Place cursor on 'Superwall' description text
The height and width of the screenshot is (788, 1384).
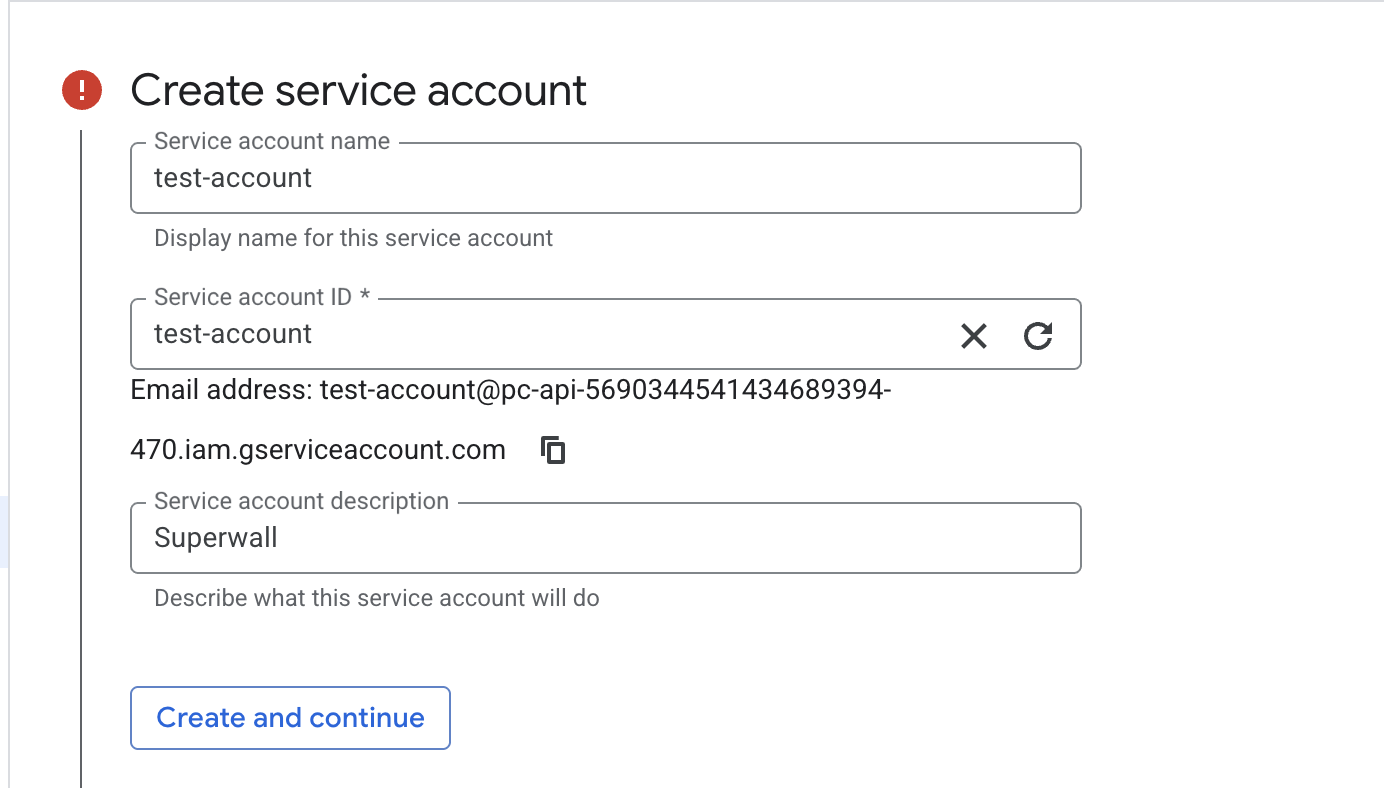pyautogui.click(x=216, y=538)
